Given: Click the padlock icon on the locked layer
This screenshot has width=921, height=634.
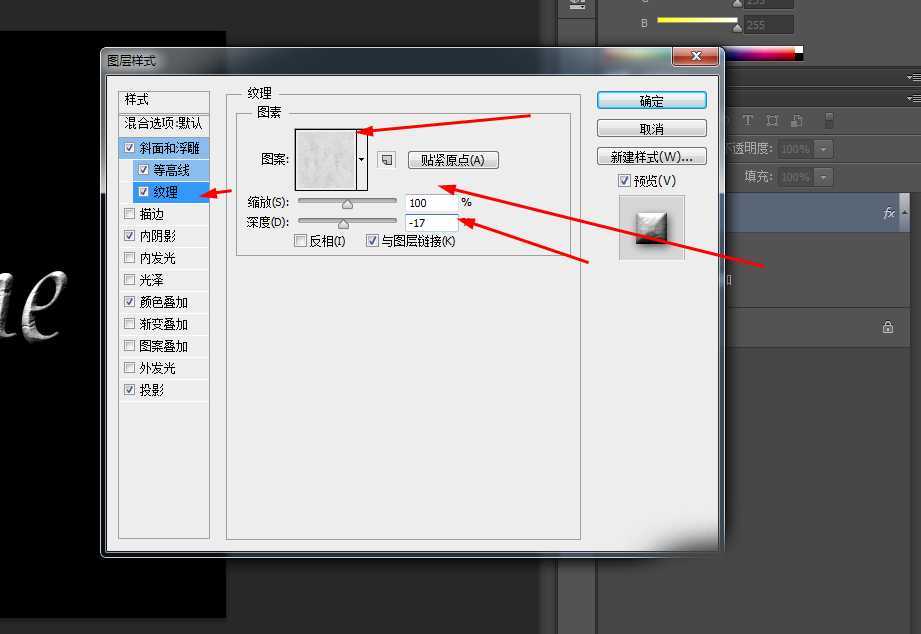Looking at the screenshot, I should tap(889, 326).
